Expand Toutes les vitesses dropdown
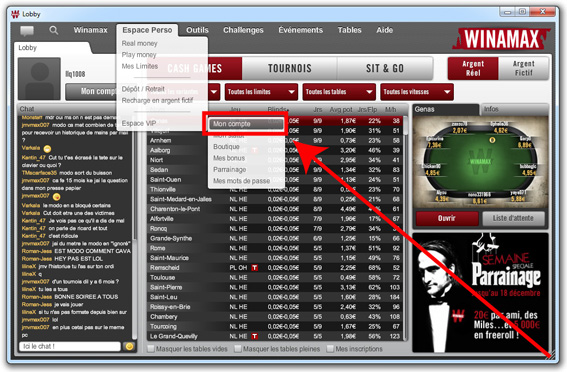Viewport: 567px width, 372px height. (x=417, y=92)
